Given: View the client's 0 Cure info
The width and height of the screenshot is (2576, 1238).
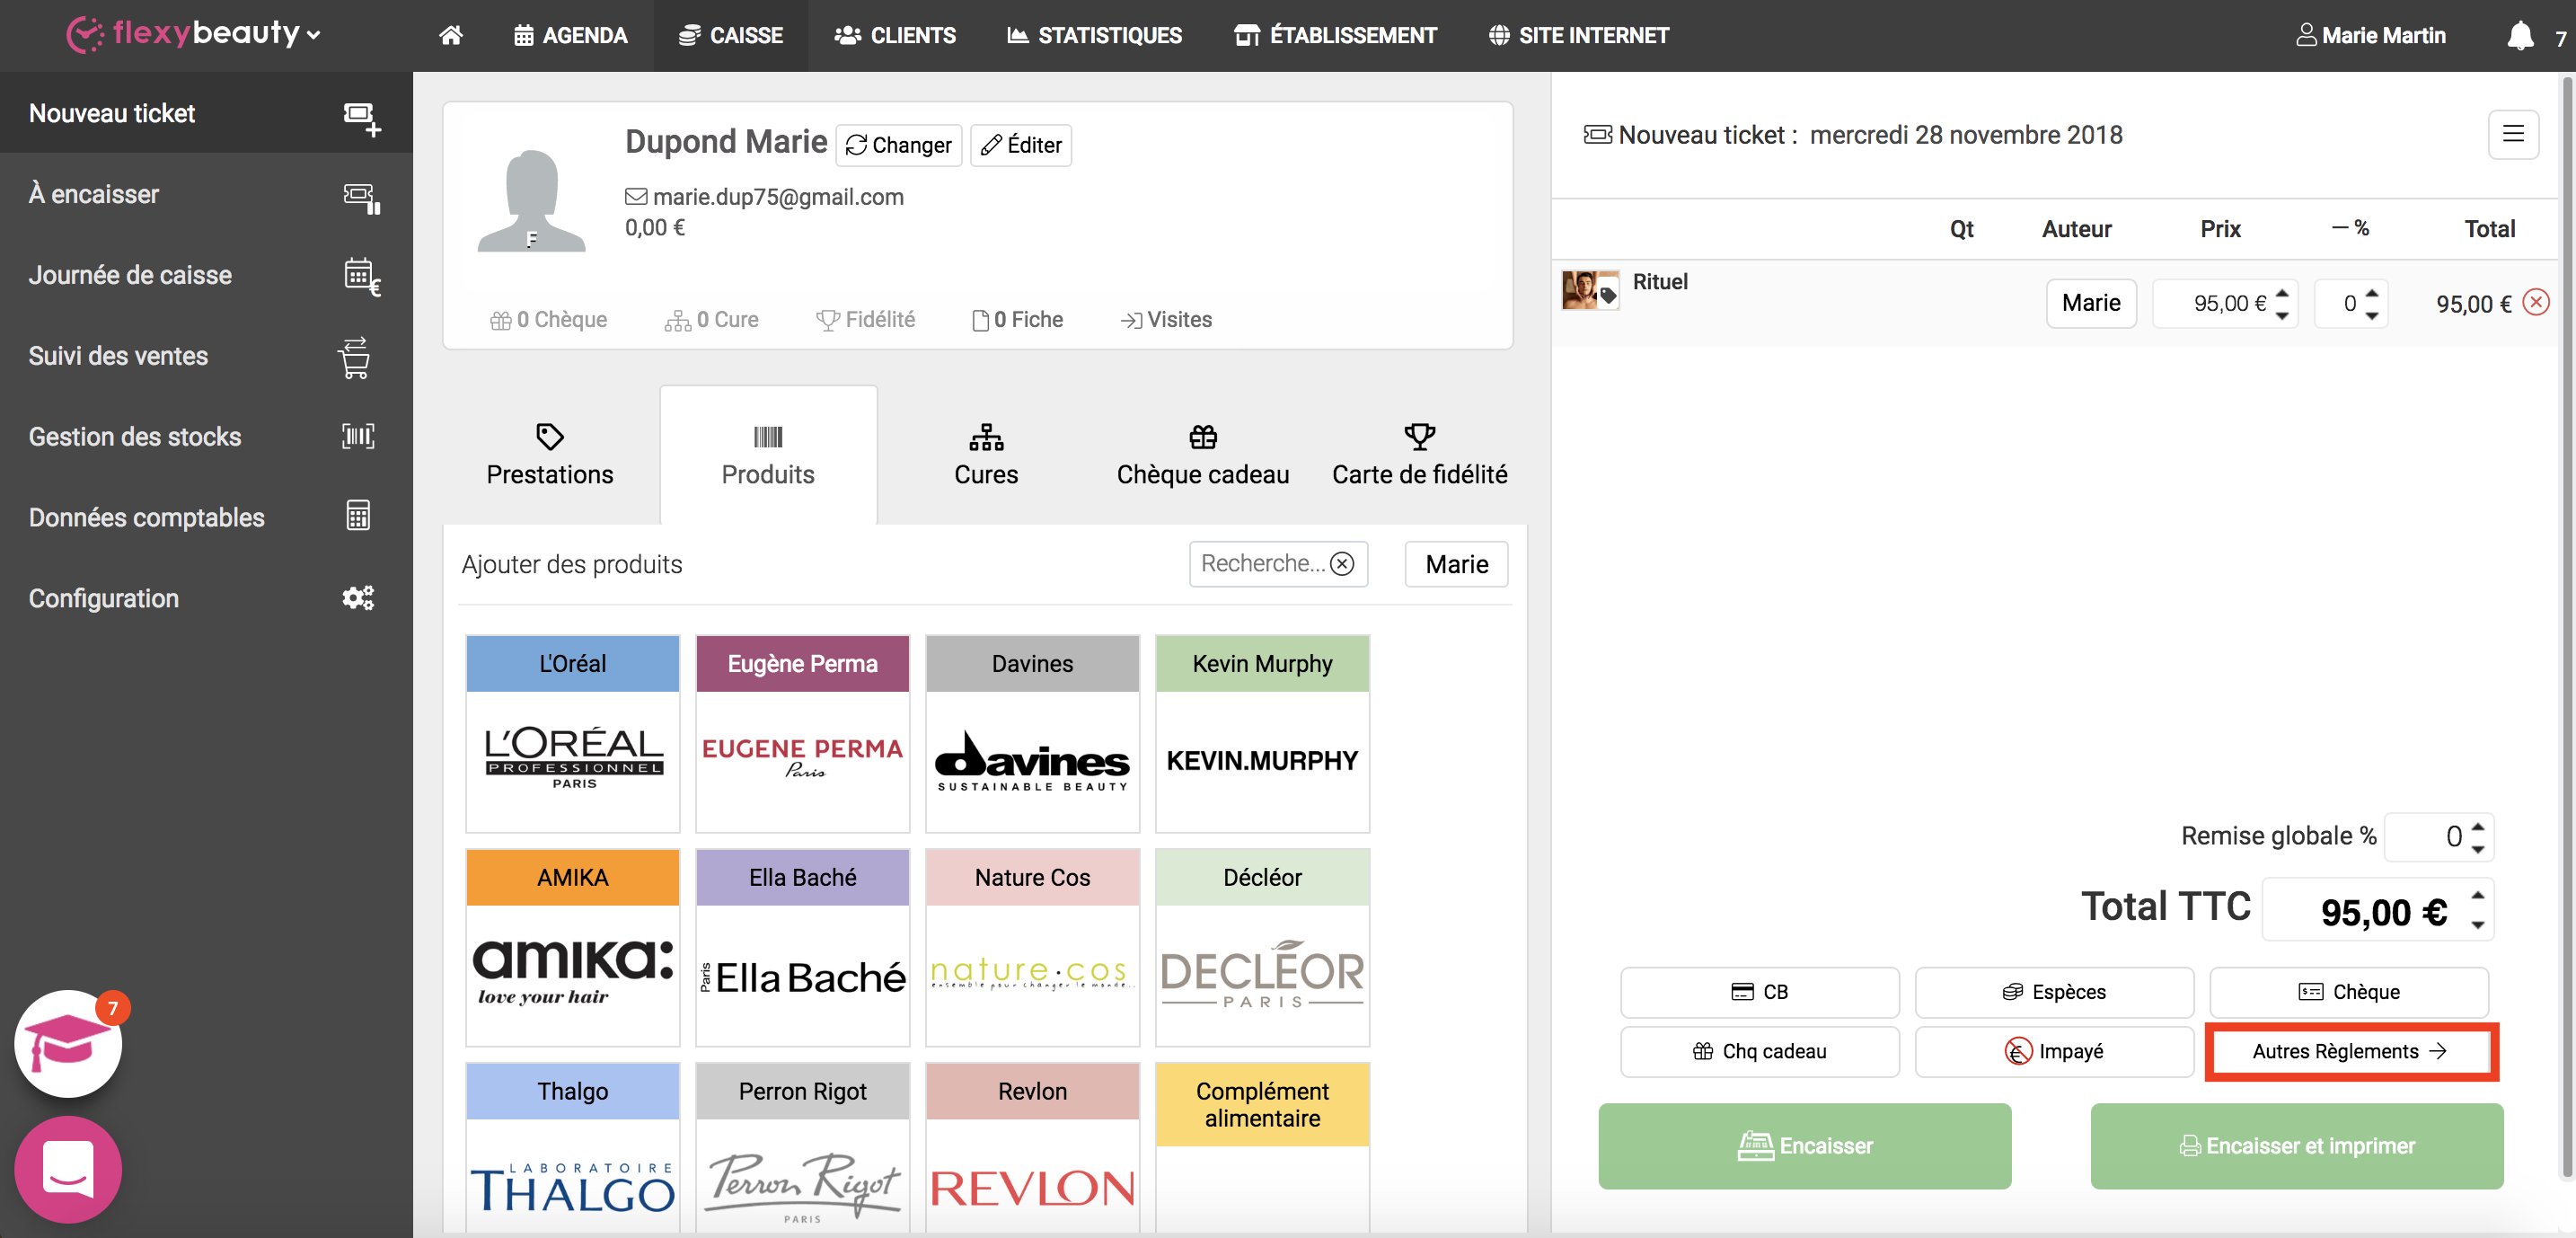Looking at the screenshot, I should tap(712, 320).
